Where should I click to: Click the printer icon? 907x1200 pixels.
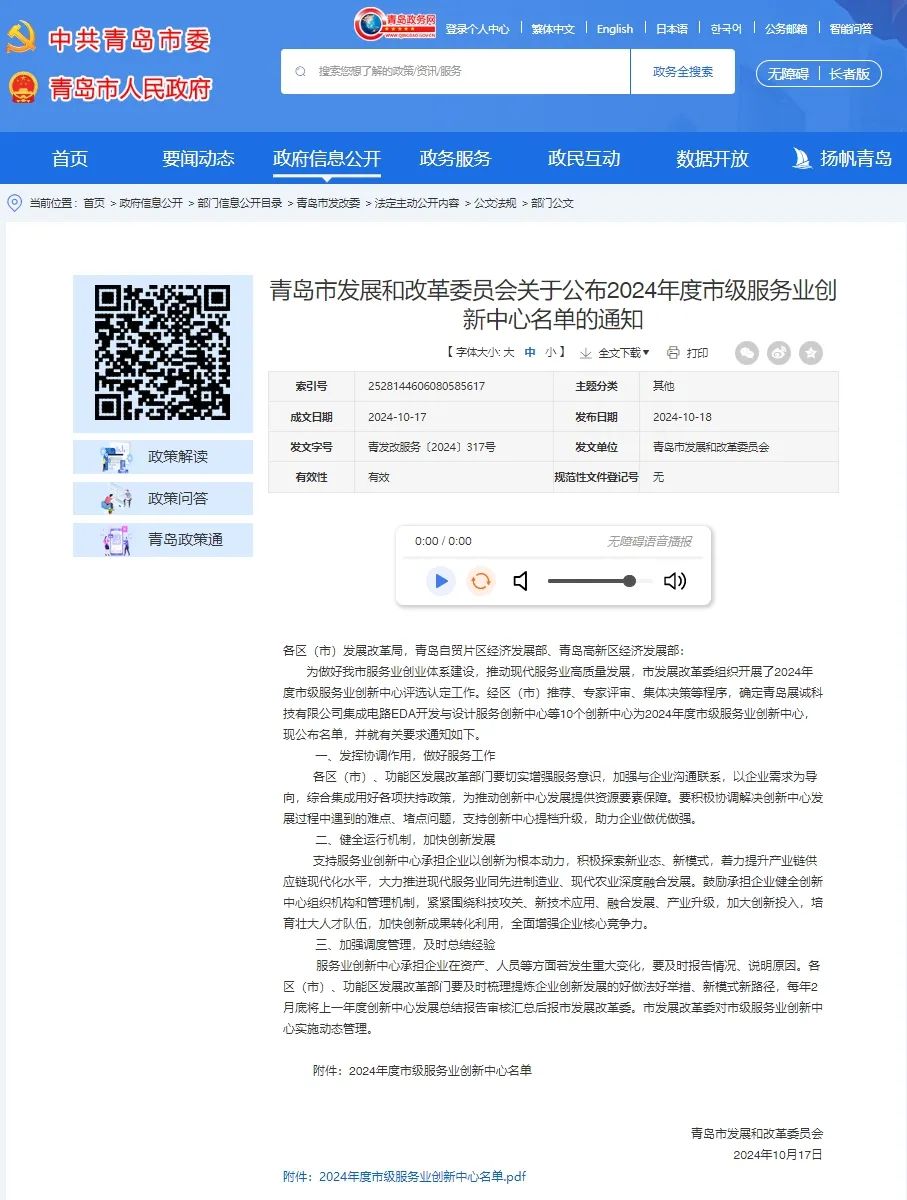(x=673, y=353)
